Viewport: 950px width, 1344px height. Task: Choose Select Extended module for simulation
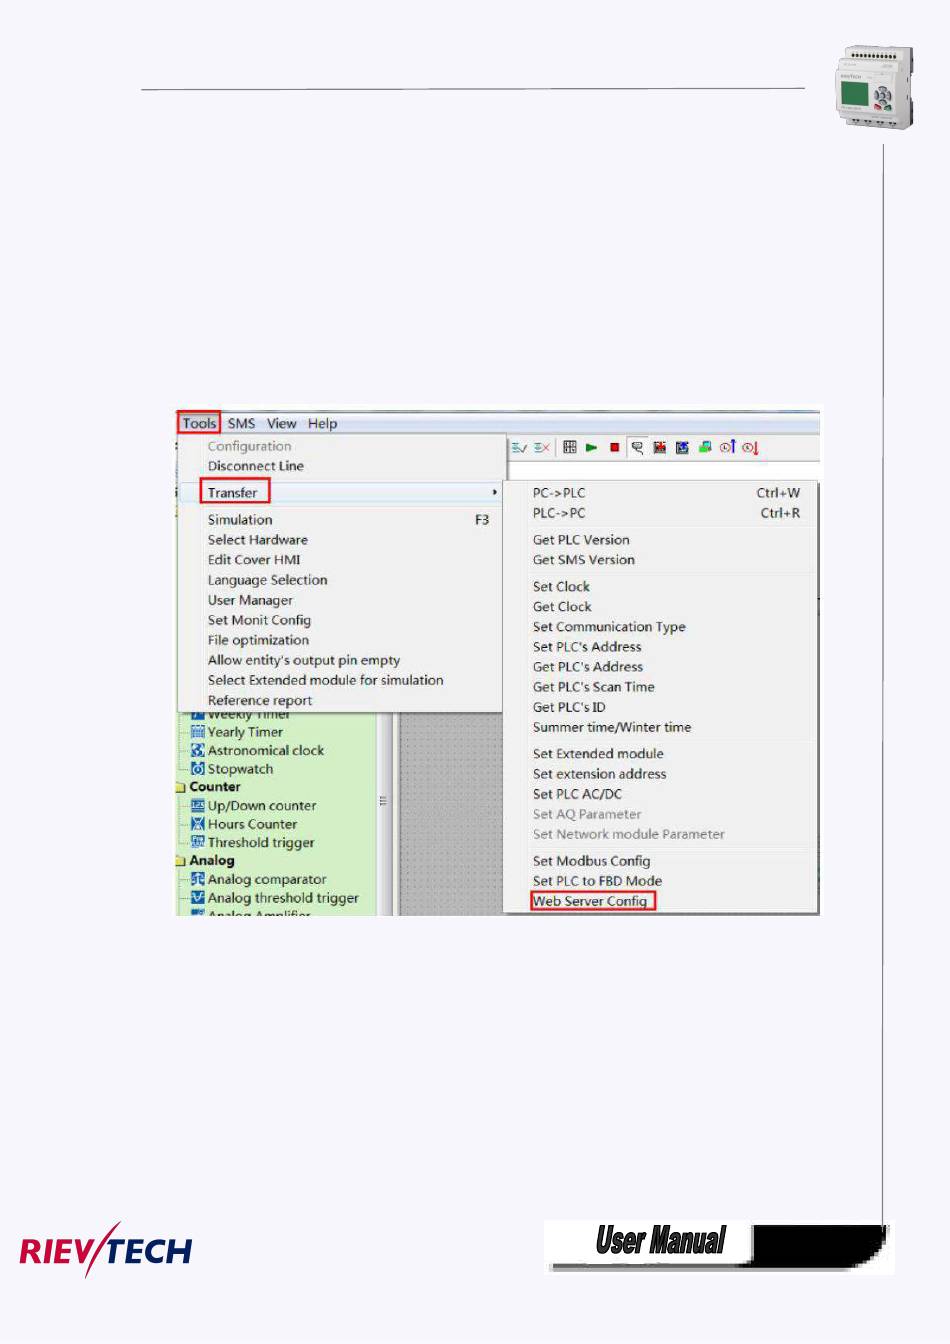click(326, 680)
